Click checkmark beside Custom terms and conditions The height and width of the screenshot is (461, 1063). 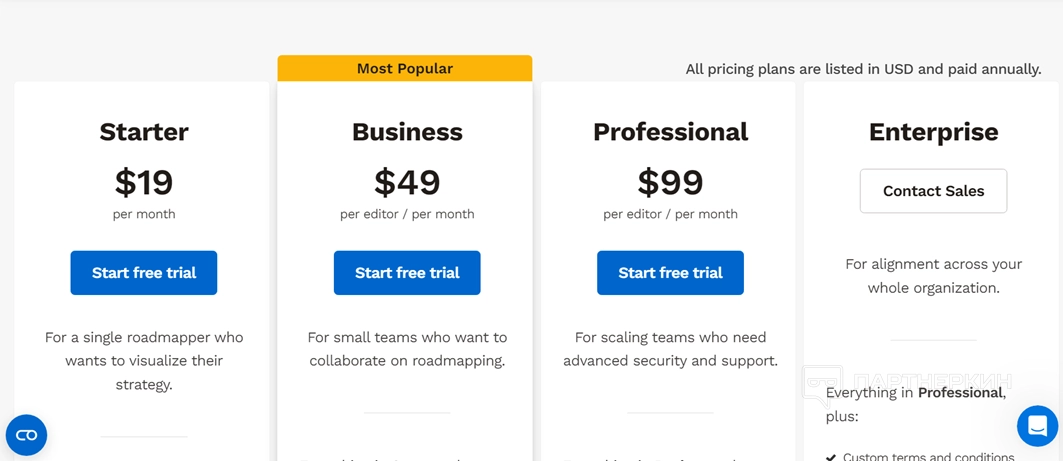coord(831,457)
